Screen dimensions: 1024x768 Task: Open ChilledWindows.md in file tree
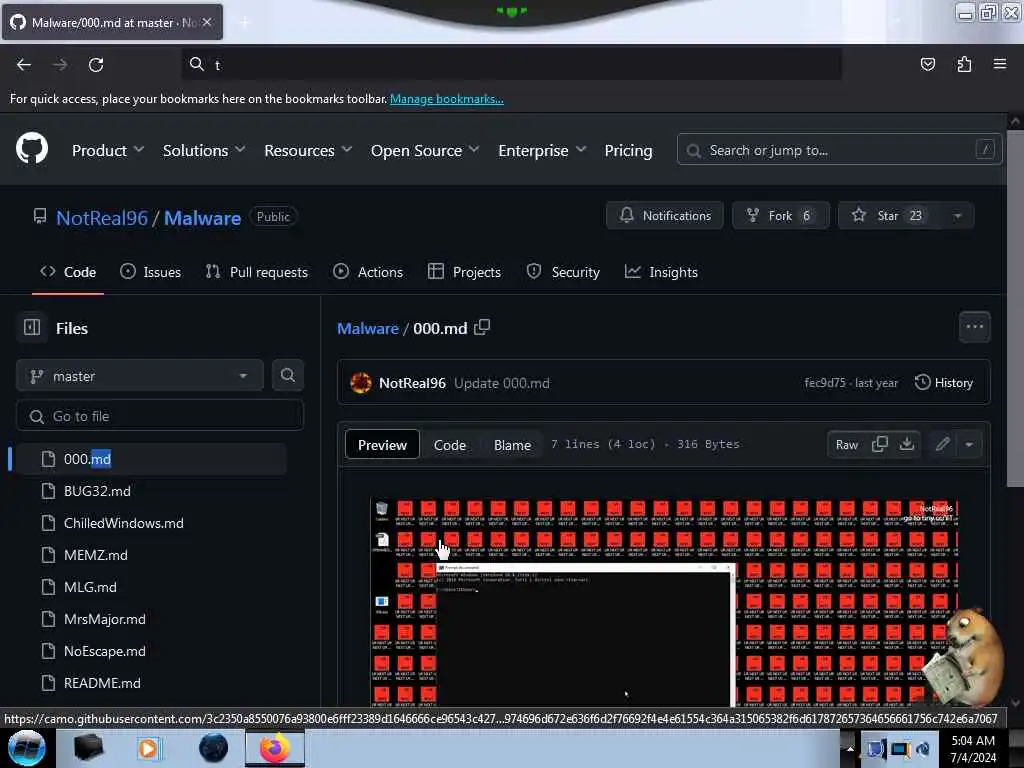123,523
